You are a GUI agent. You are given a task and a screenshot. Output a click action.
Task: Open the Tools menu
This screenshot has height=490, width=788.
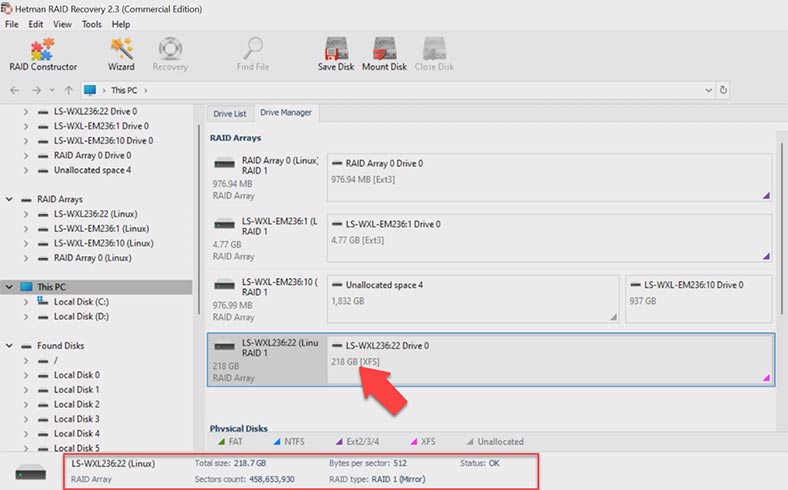91,24
